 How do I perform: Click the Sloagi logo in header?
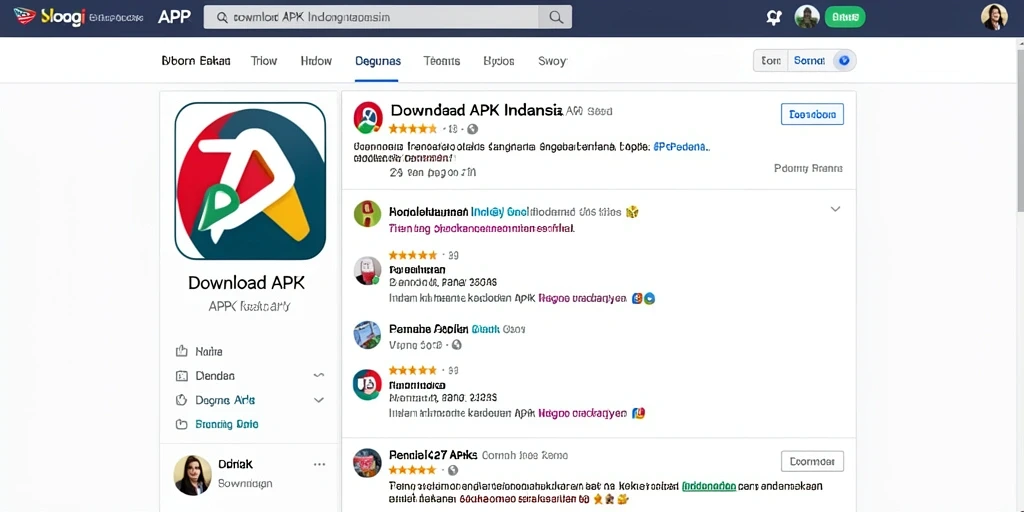[50, 17]
